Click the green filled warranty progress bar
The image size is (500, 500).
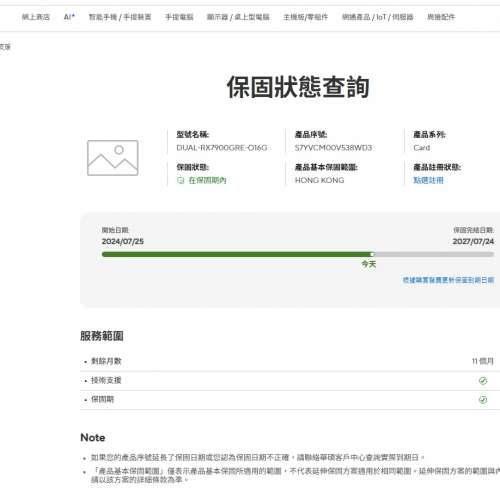pos(237,254)
